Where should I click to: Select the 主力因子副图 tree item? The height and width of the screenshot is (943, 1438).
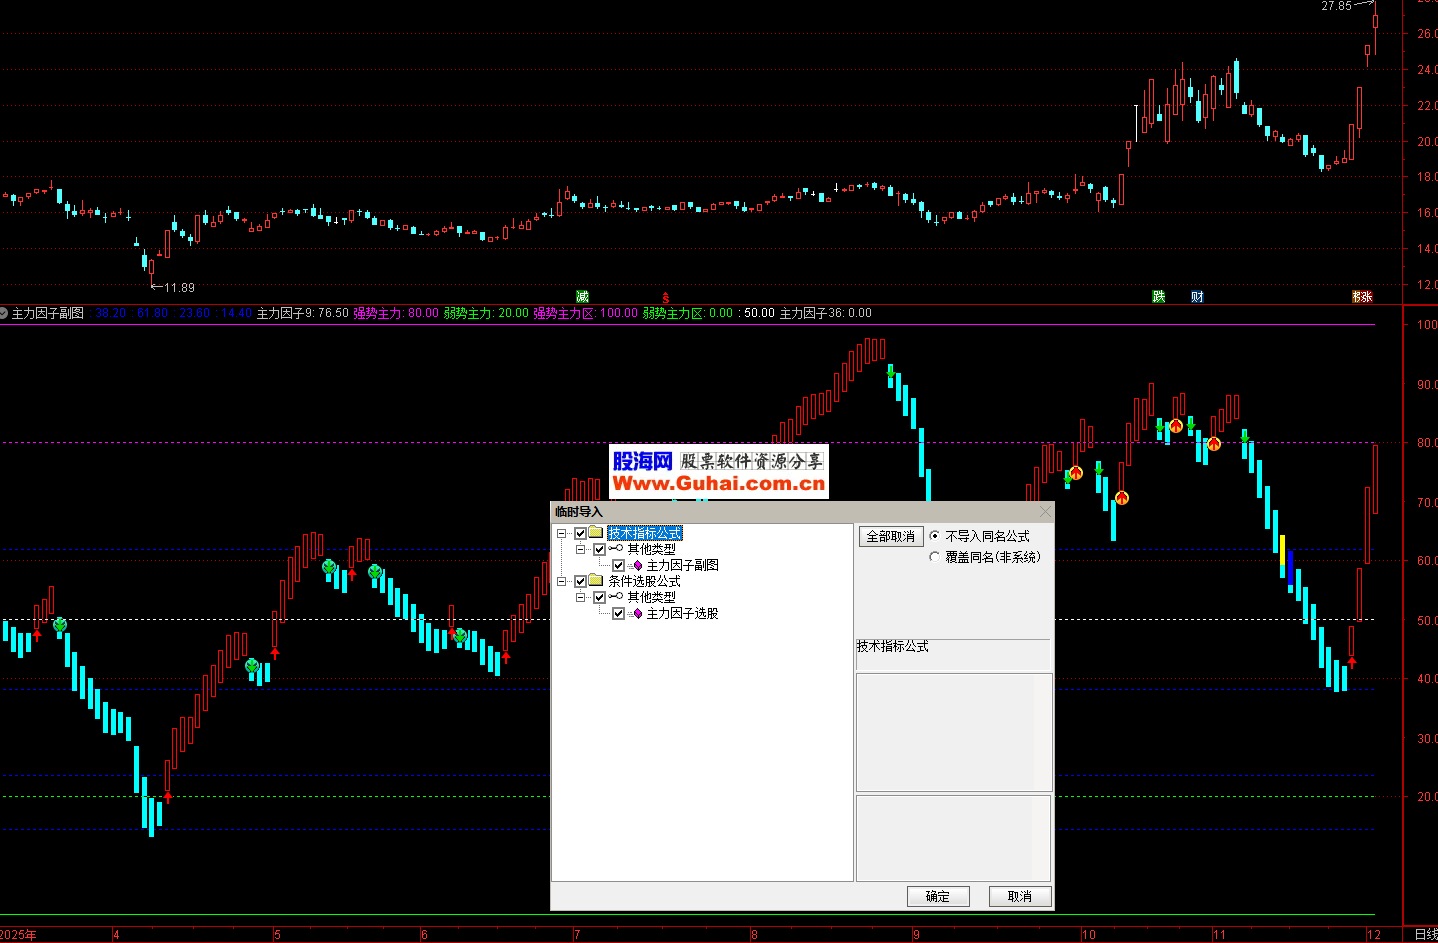click(682, 565)
